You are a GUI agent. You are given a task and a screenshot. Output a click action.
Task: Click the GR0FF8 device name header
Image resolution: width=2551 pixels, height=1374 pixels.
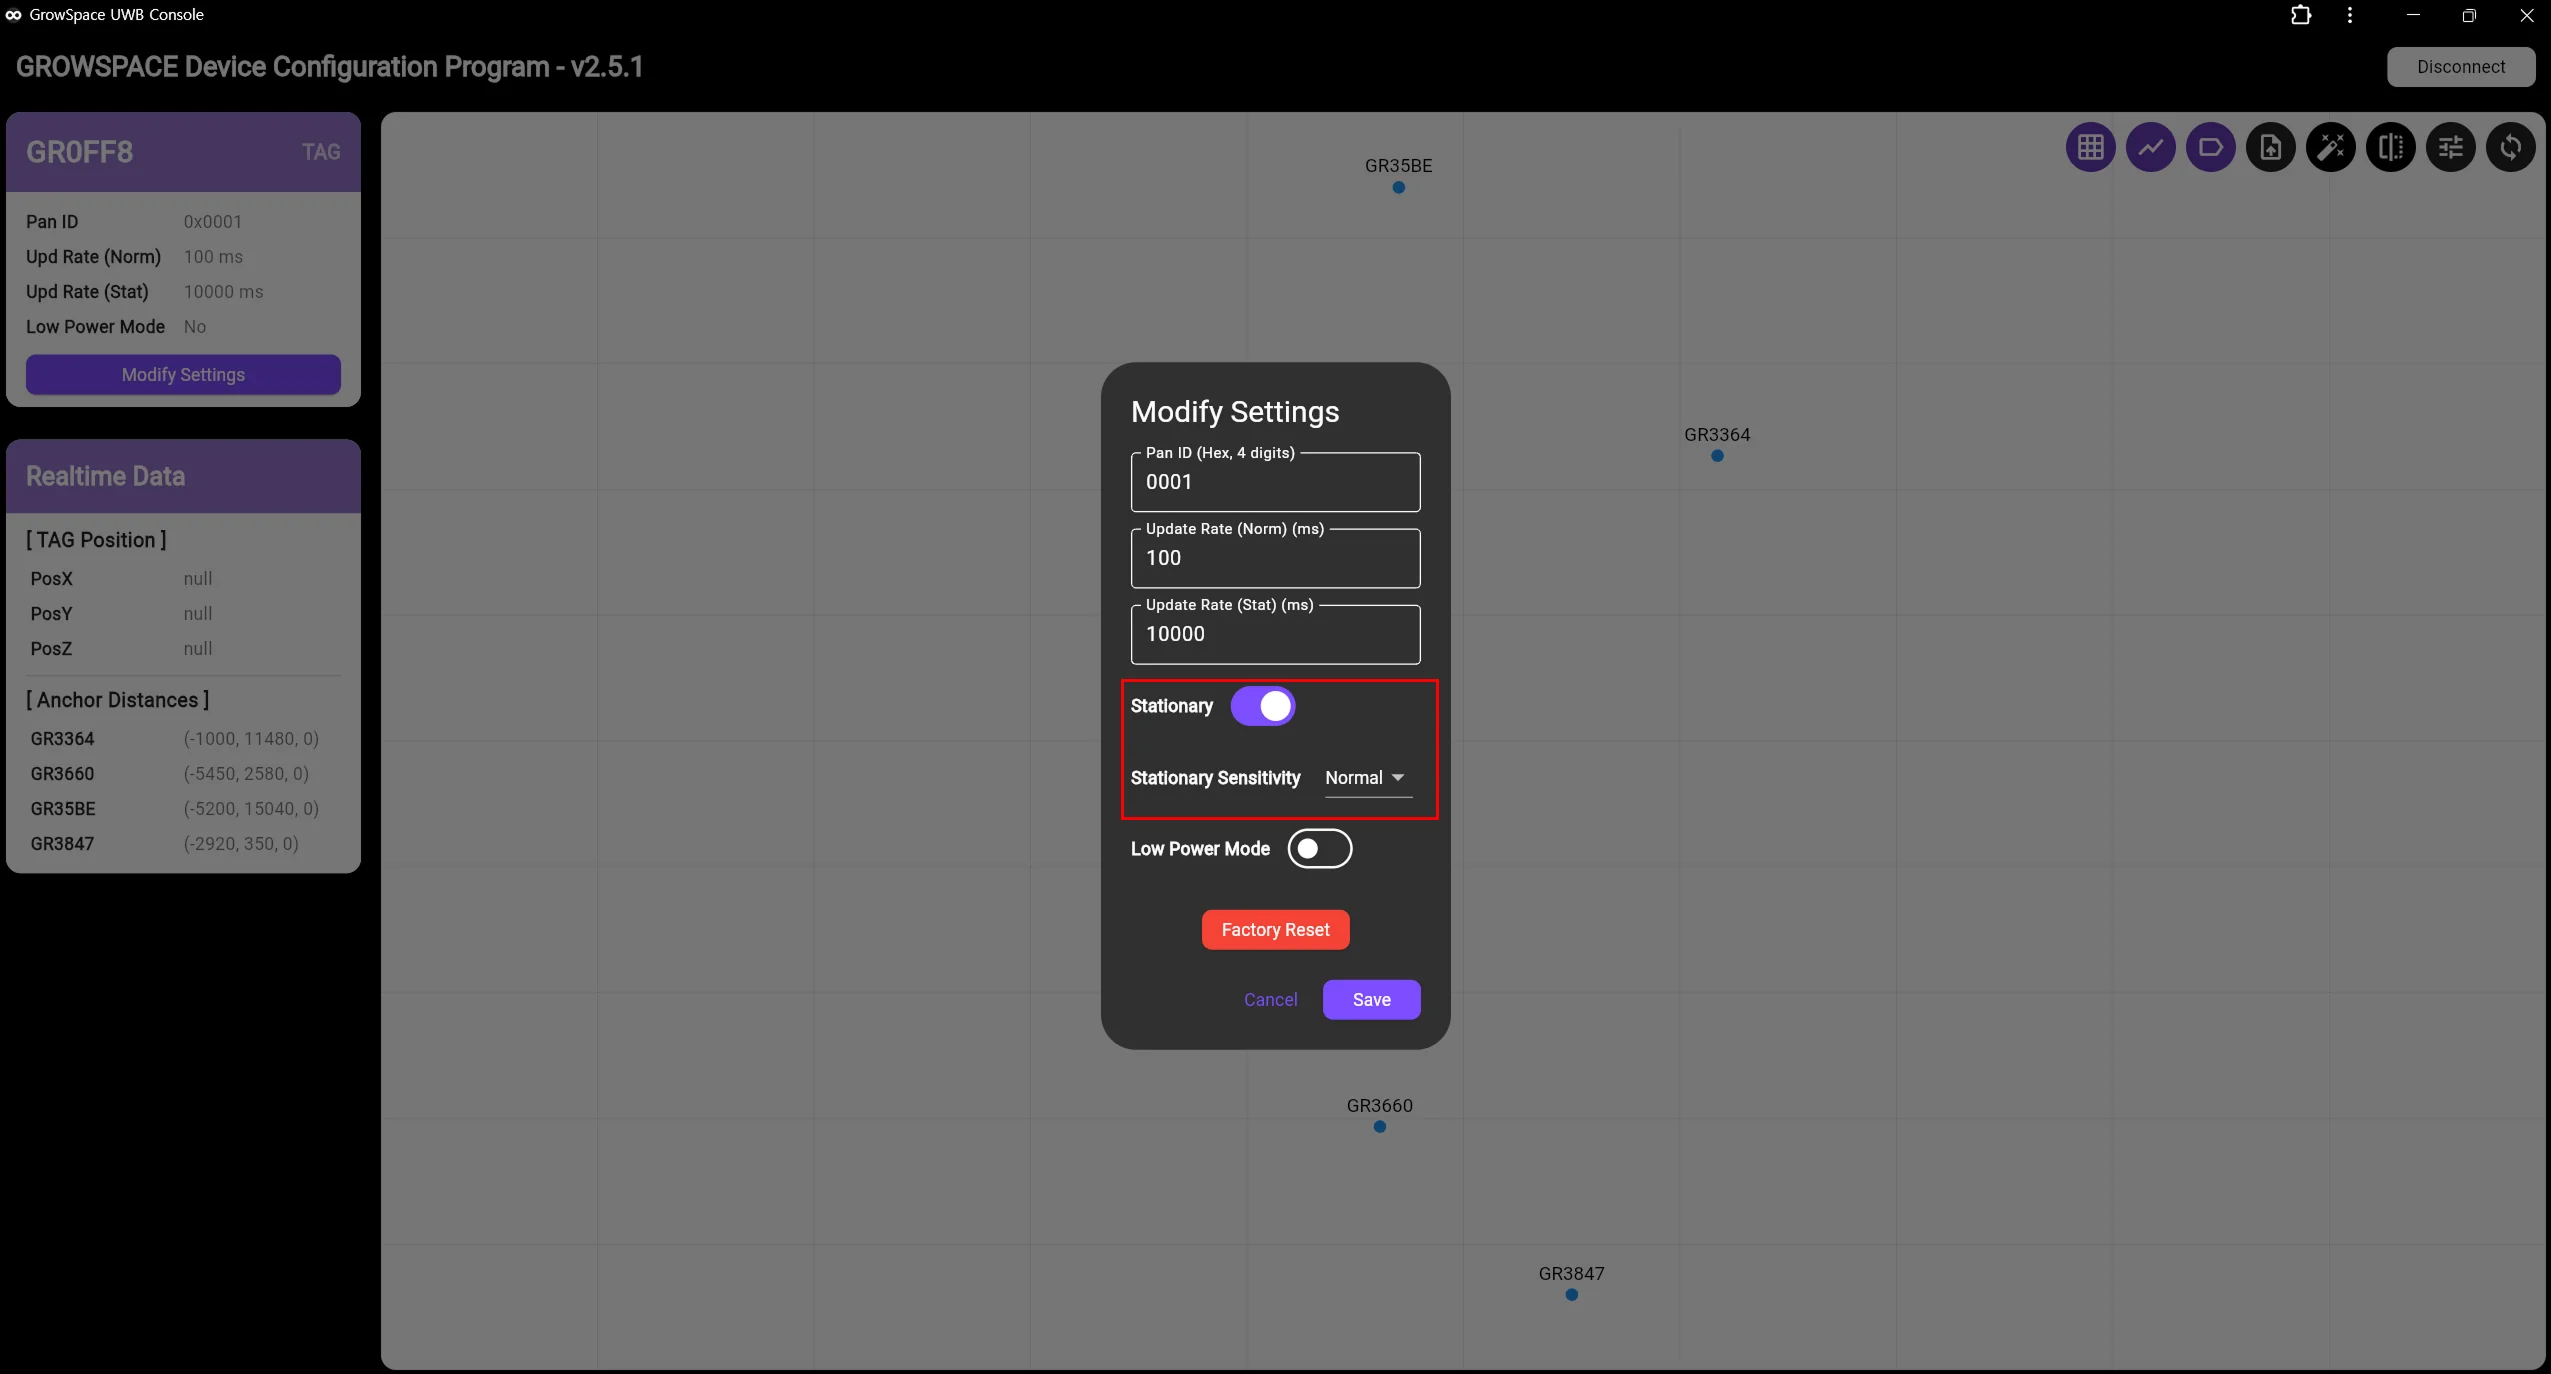coord(80,152)
